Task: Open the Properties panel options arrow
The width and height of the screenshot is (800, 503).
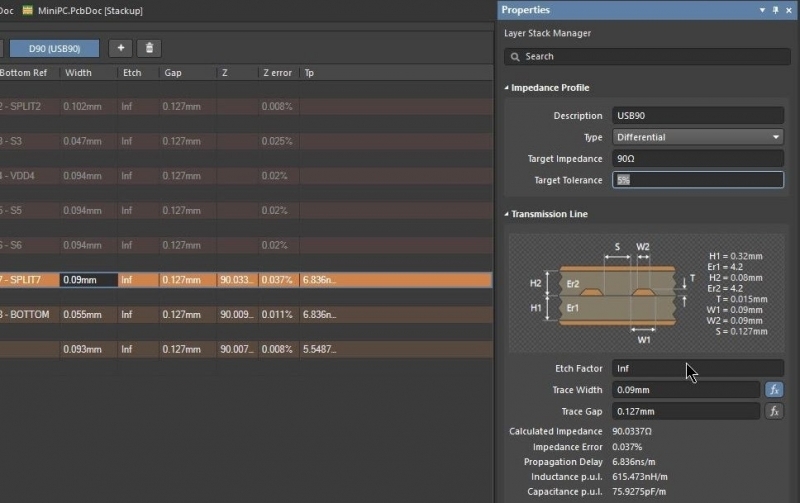Action: pyautogui.click(x=762, y=10)
